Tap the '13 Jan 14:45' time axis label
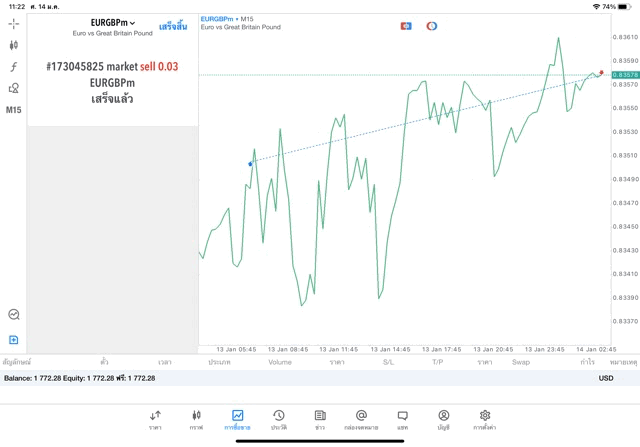This screenshot has height=447, width=640. (390, 349)
